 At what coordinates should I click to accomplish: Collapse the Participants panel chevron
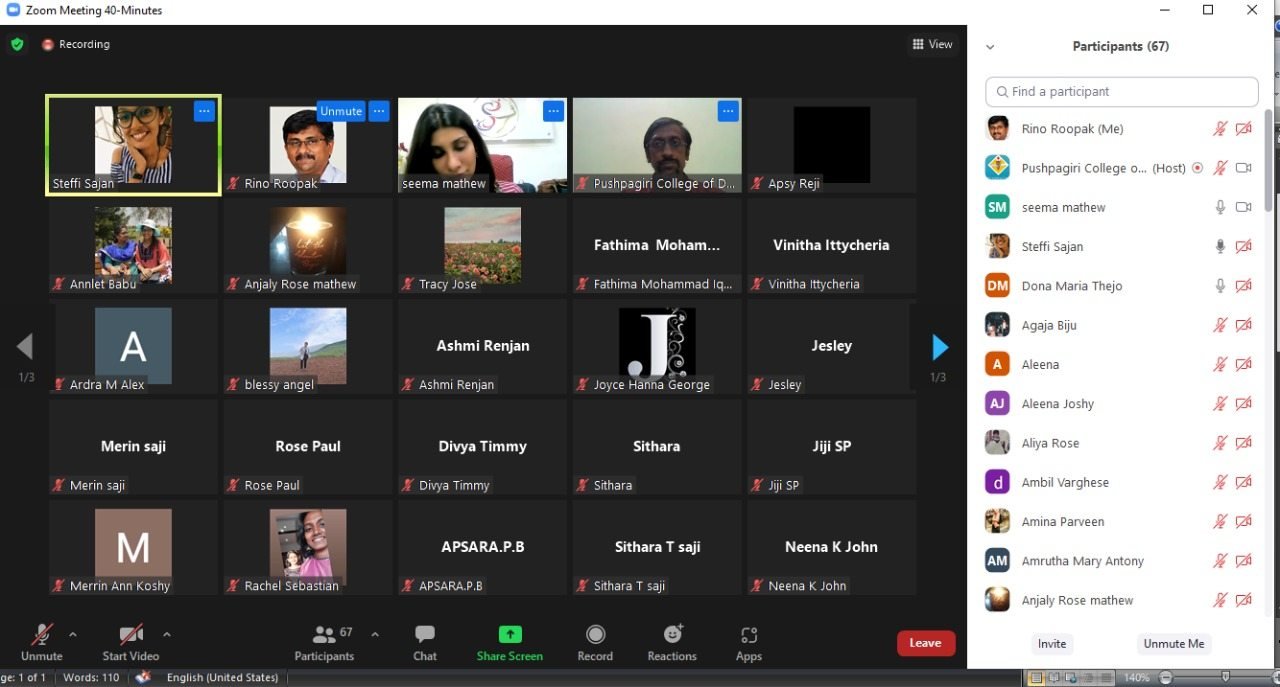pyautogui.click(x=990, y=46)
